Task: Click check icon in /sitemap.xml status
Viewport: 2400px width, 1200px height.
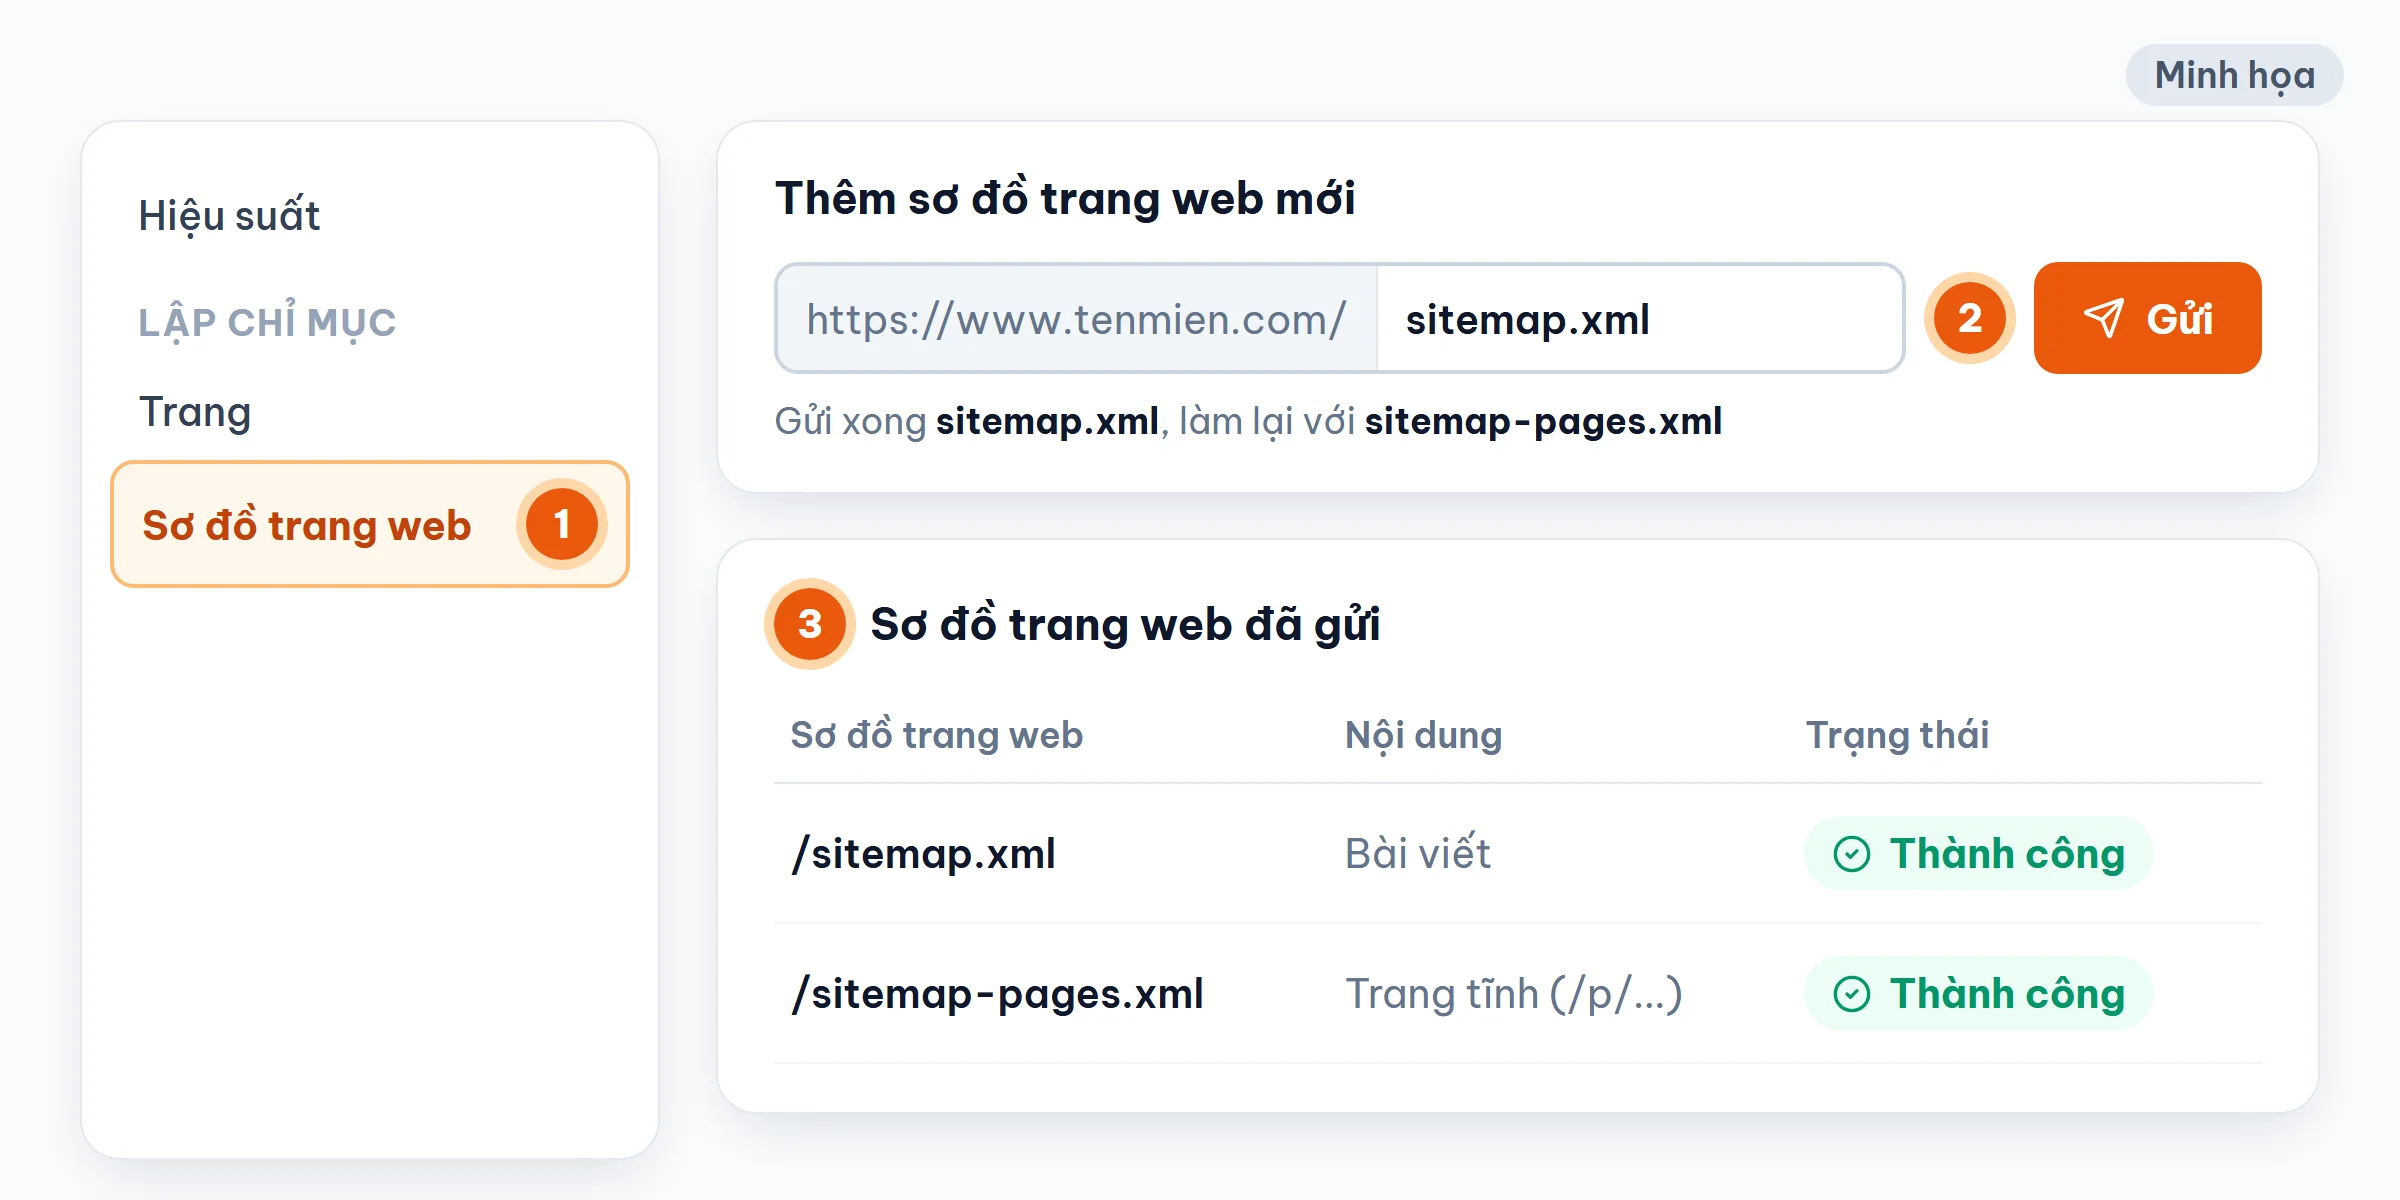Action: point(1852,854)
